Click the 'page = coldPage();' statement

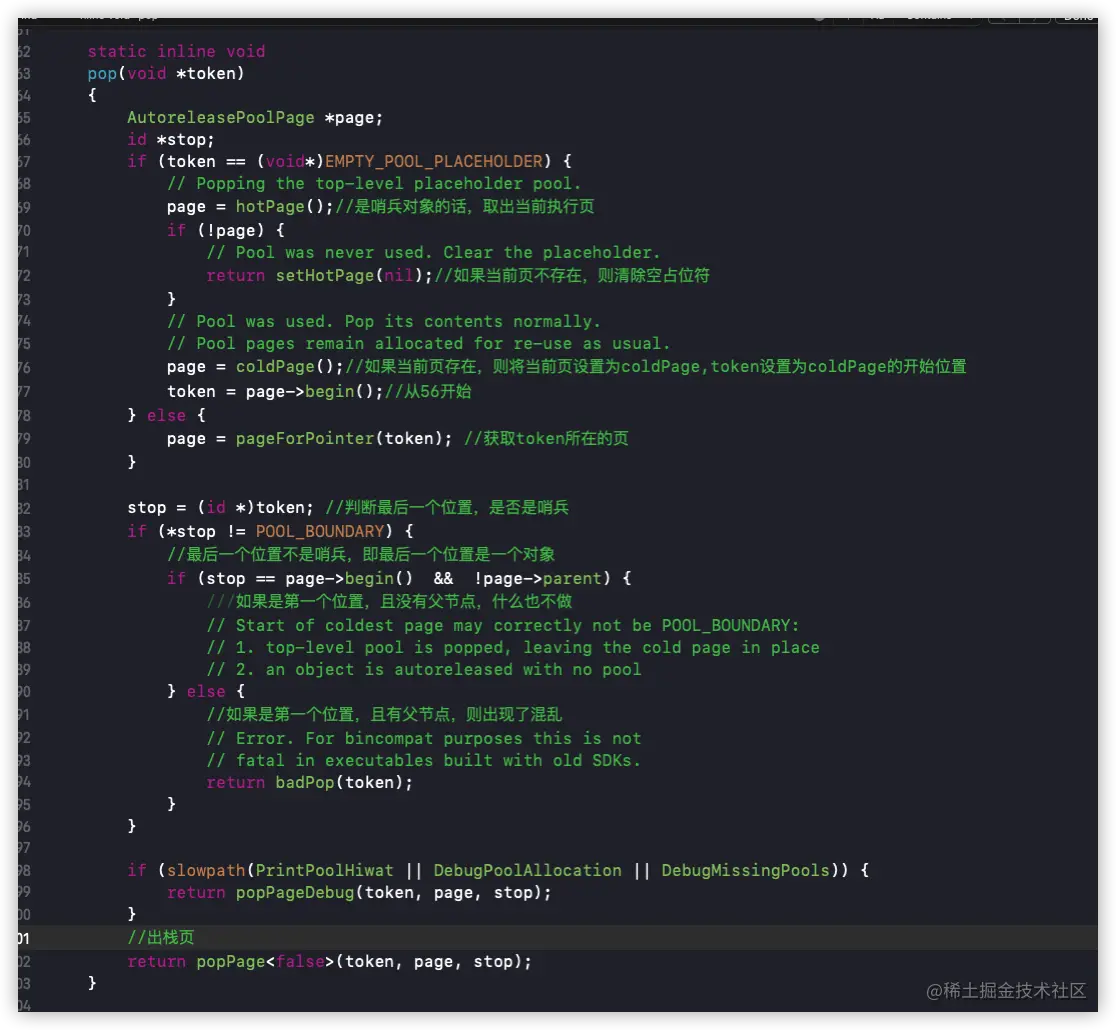(256, 367)
